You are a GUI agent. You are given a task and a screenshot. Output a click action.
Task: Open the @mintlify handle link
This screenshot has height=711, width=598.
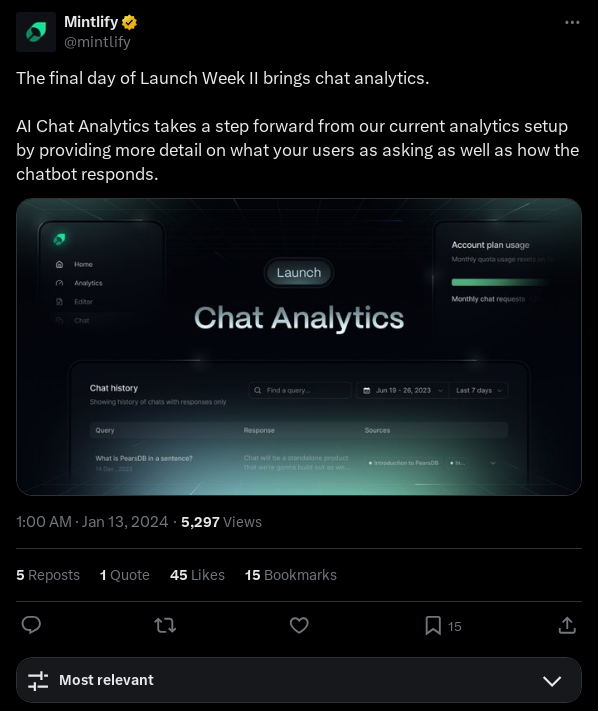[x=97, y=42]
